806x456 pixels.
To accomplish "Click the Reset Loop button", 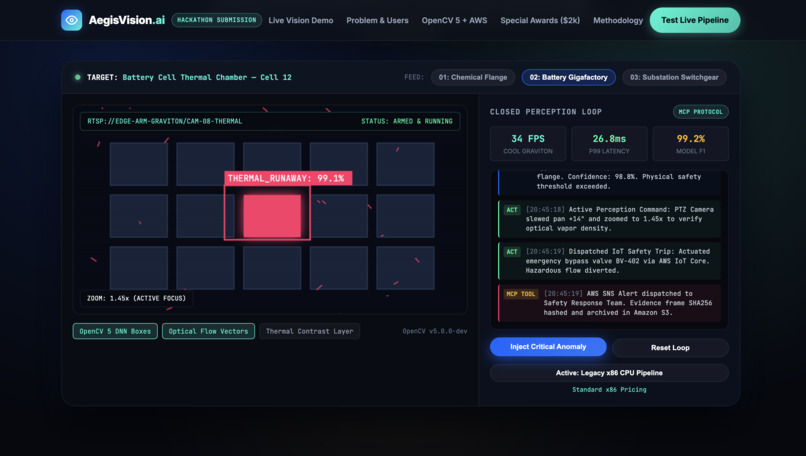I will point(670,348).
